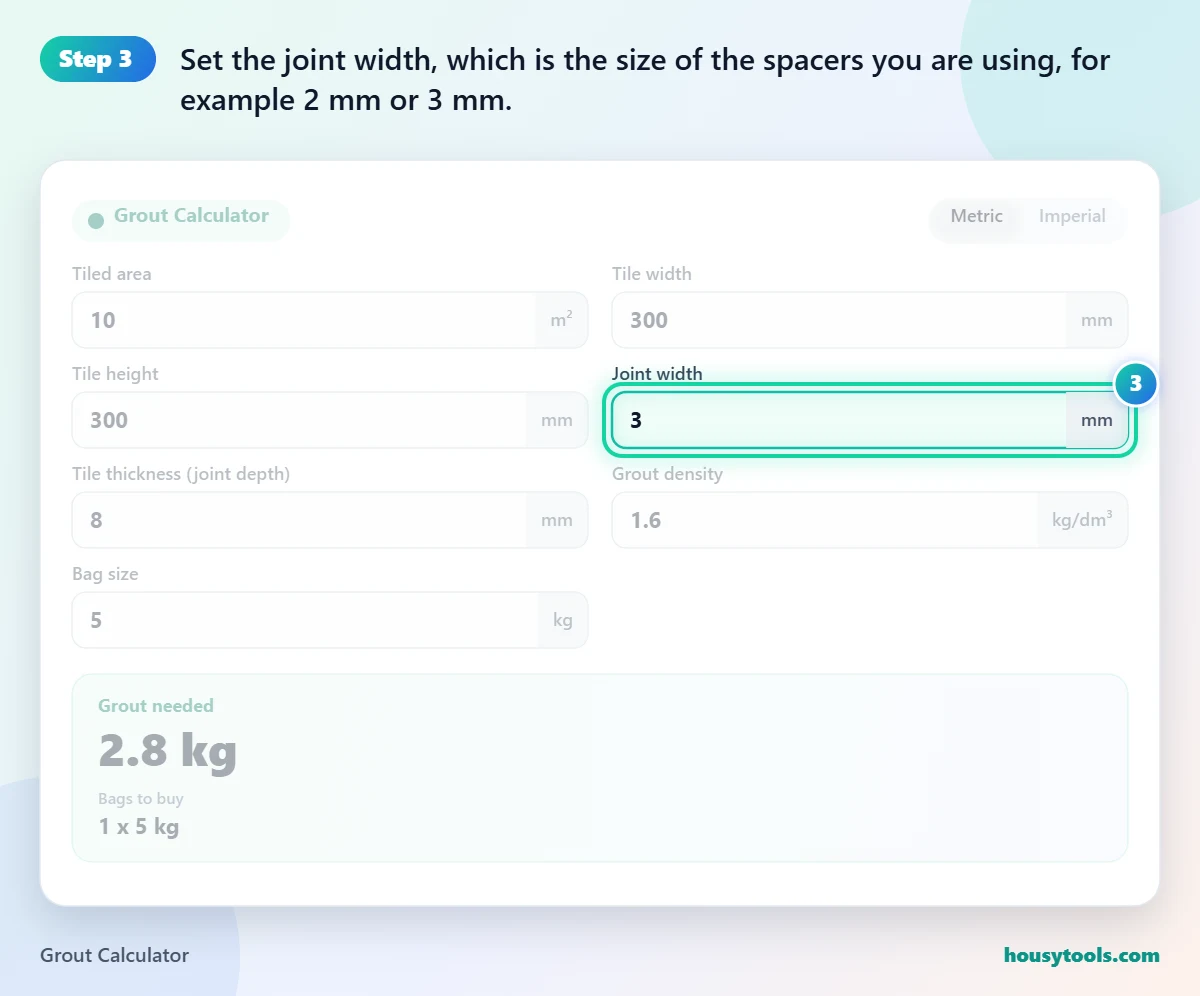Click the Grout needed label
This screenshot has width=1200, height=996.
coord(156,706)
